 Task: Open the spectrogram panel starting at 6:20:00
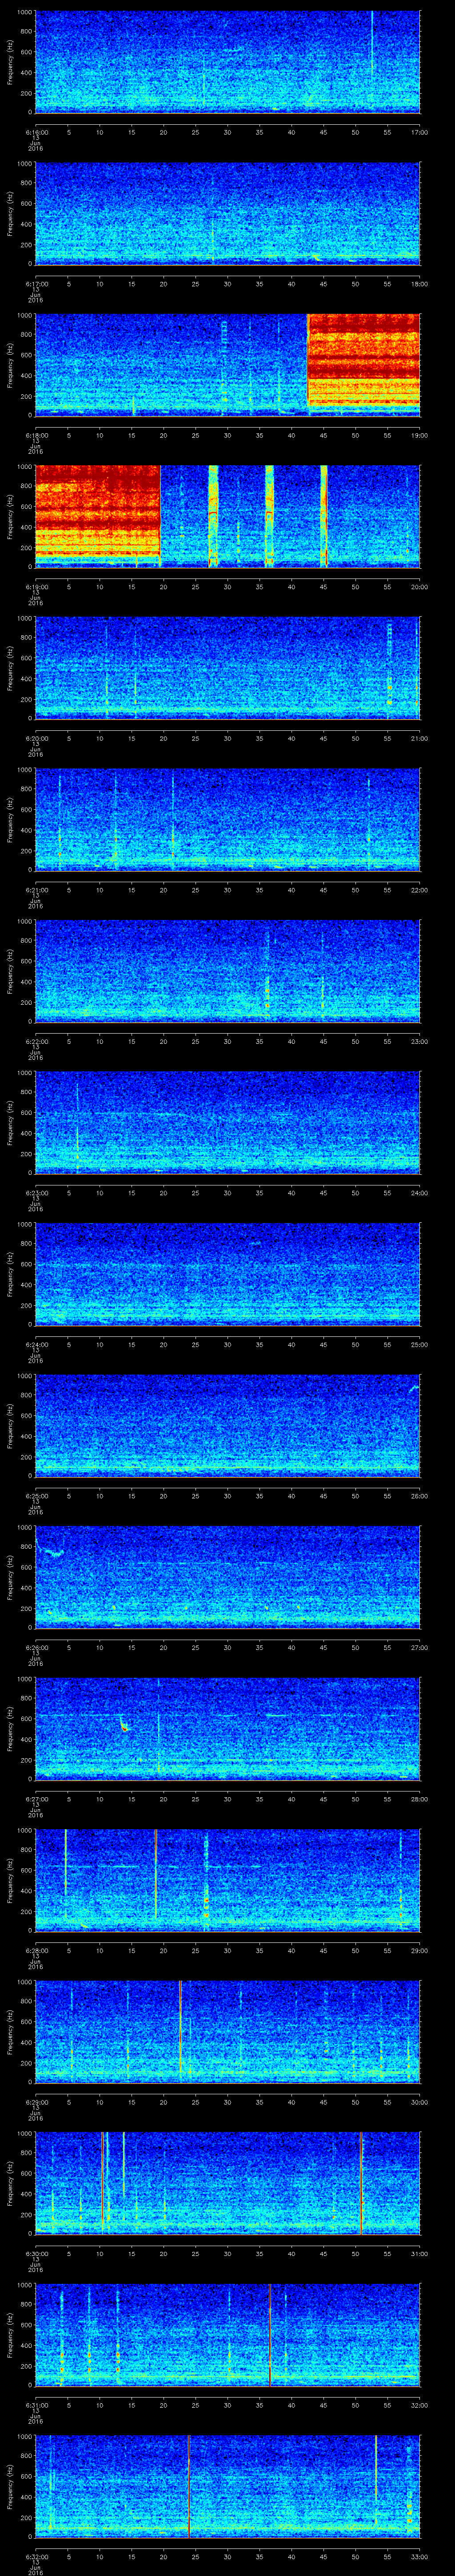(x=227, y=668)
